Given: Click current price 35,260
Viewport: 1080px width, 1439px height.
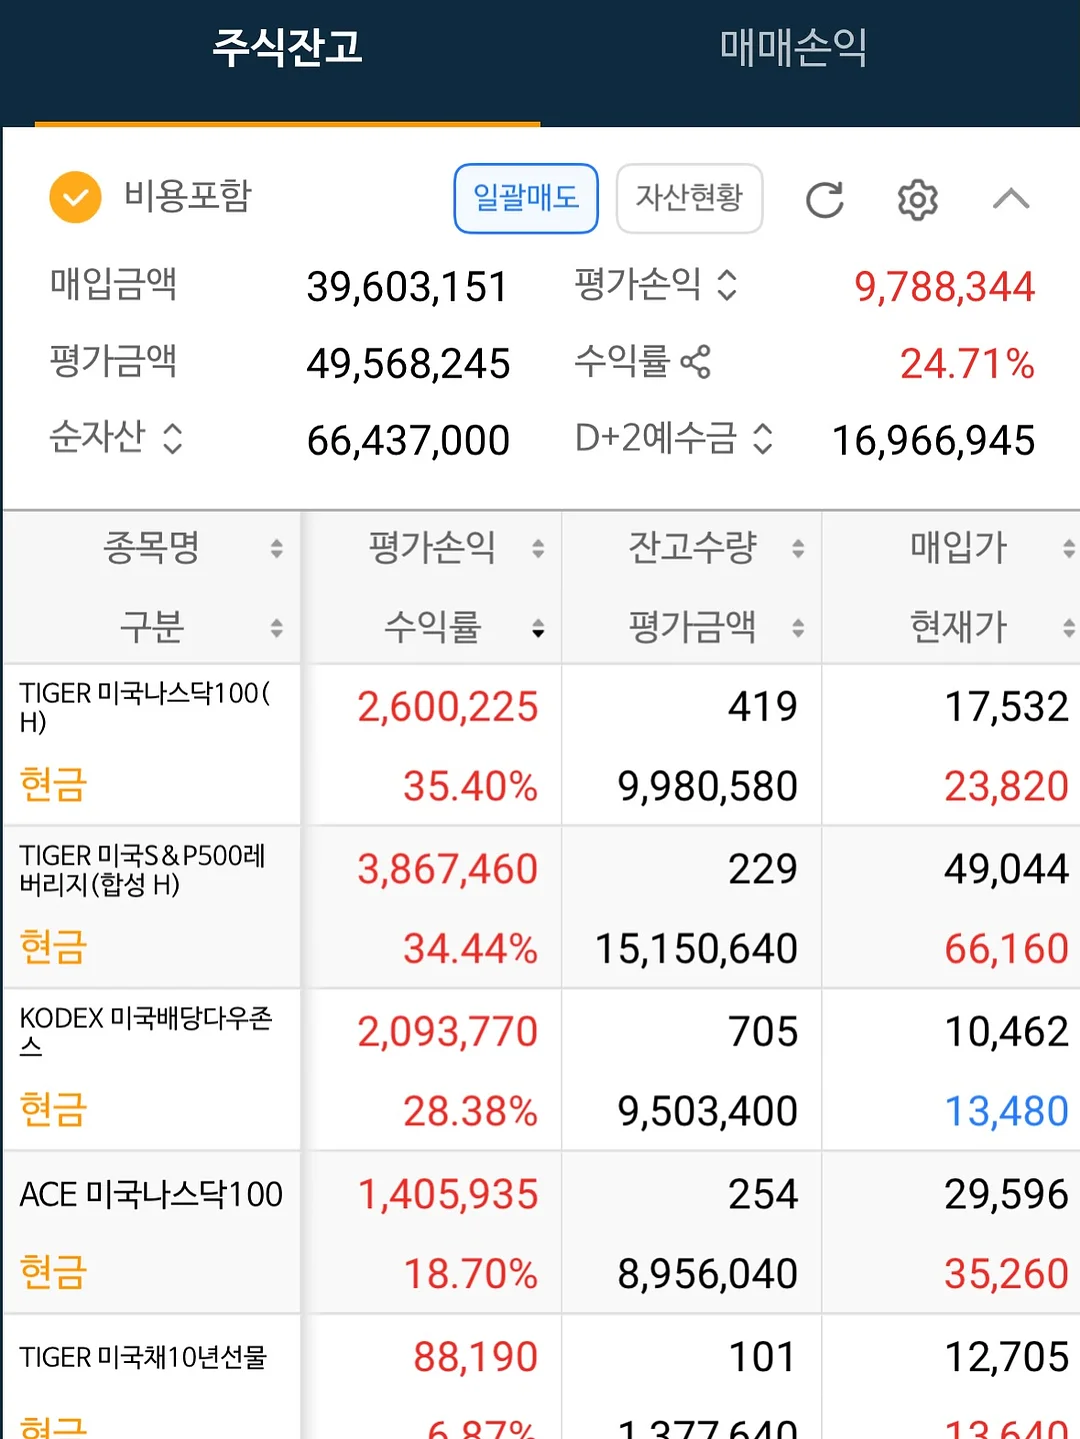Looking at the screenshot, I should pos(1007,1274).
